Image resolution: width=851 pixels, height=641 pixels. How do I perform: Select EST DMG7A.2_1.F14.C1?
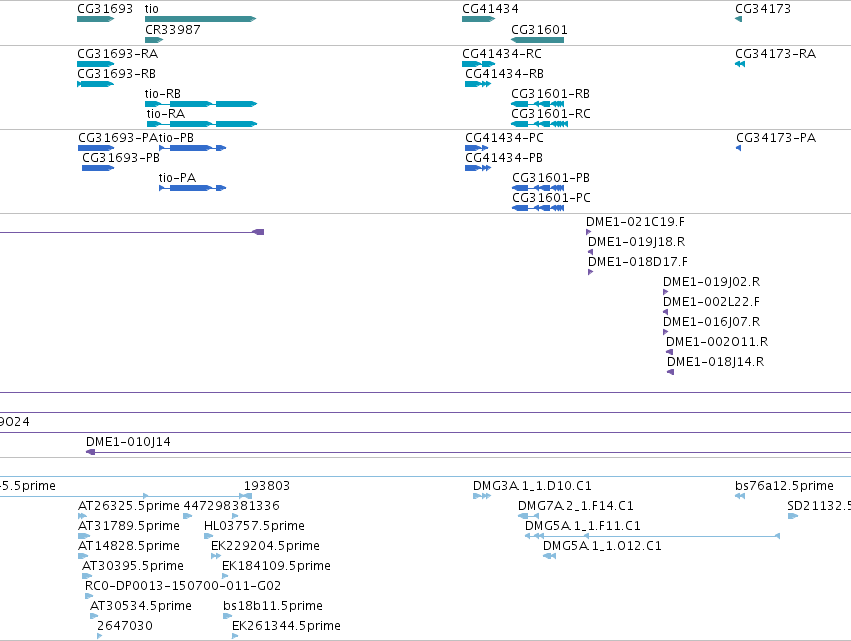point(576,506)
